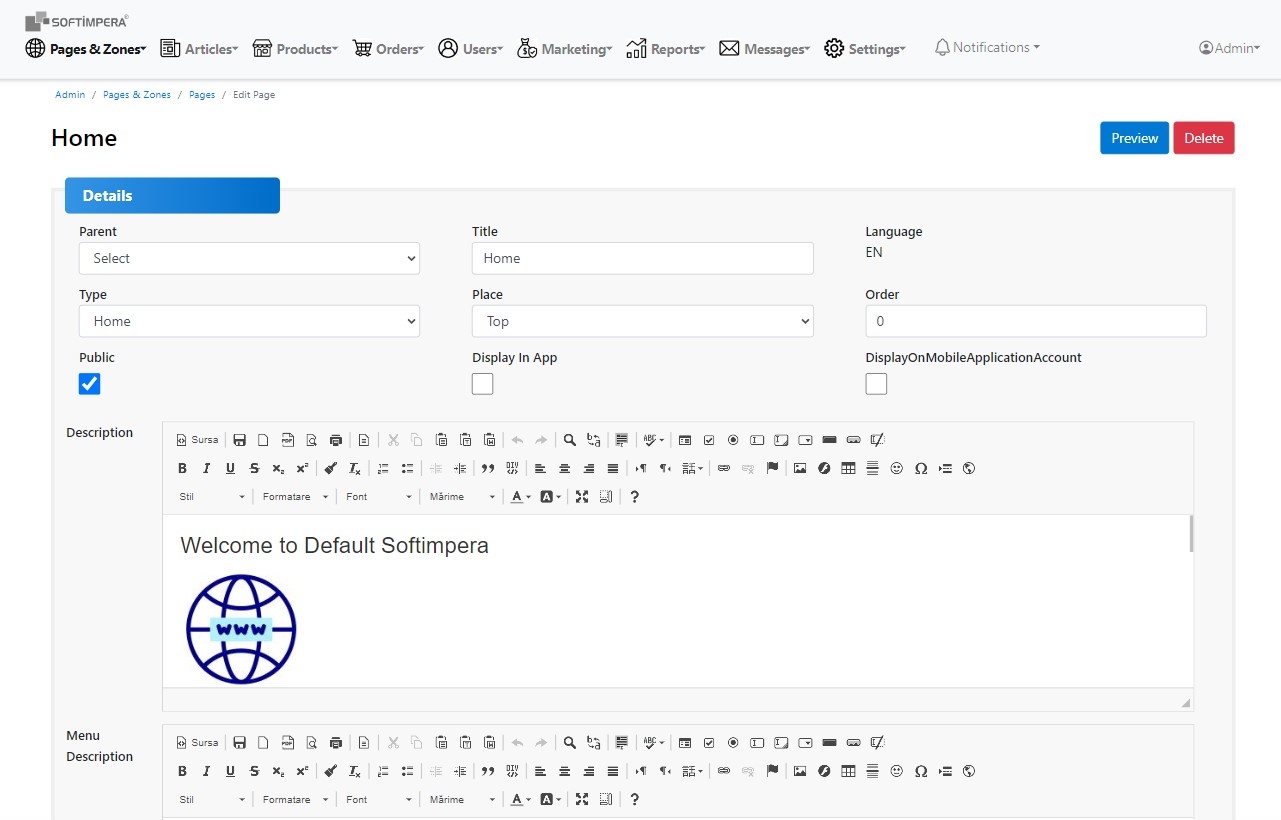
Task: Insert iframe globe icon in Description editor
Action: pyautogui.click(x=969, y=468)
